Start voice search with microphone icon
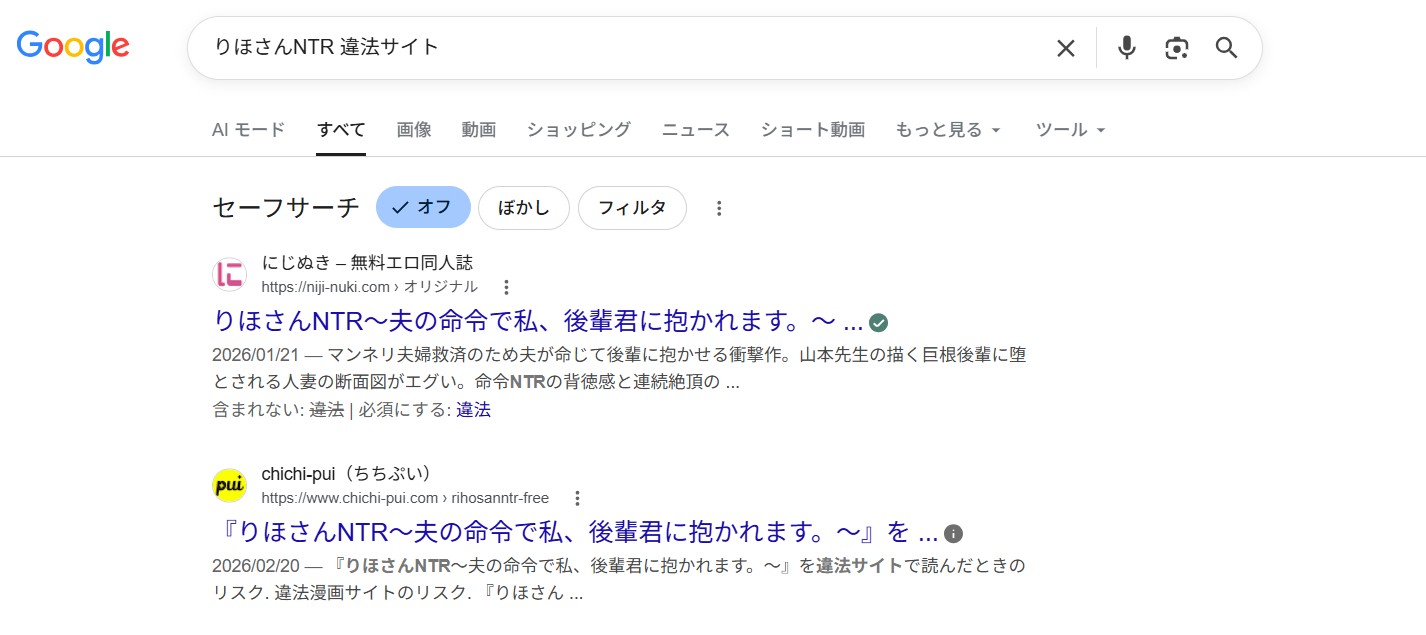This screenshot has width=1426, height=635. coord(1127,48)
